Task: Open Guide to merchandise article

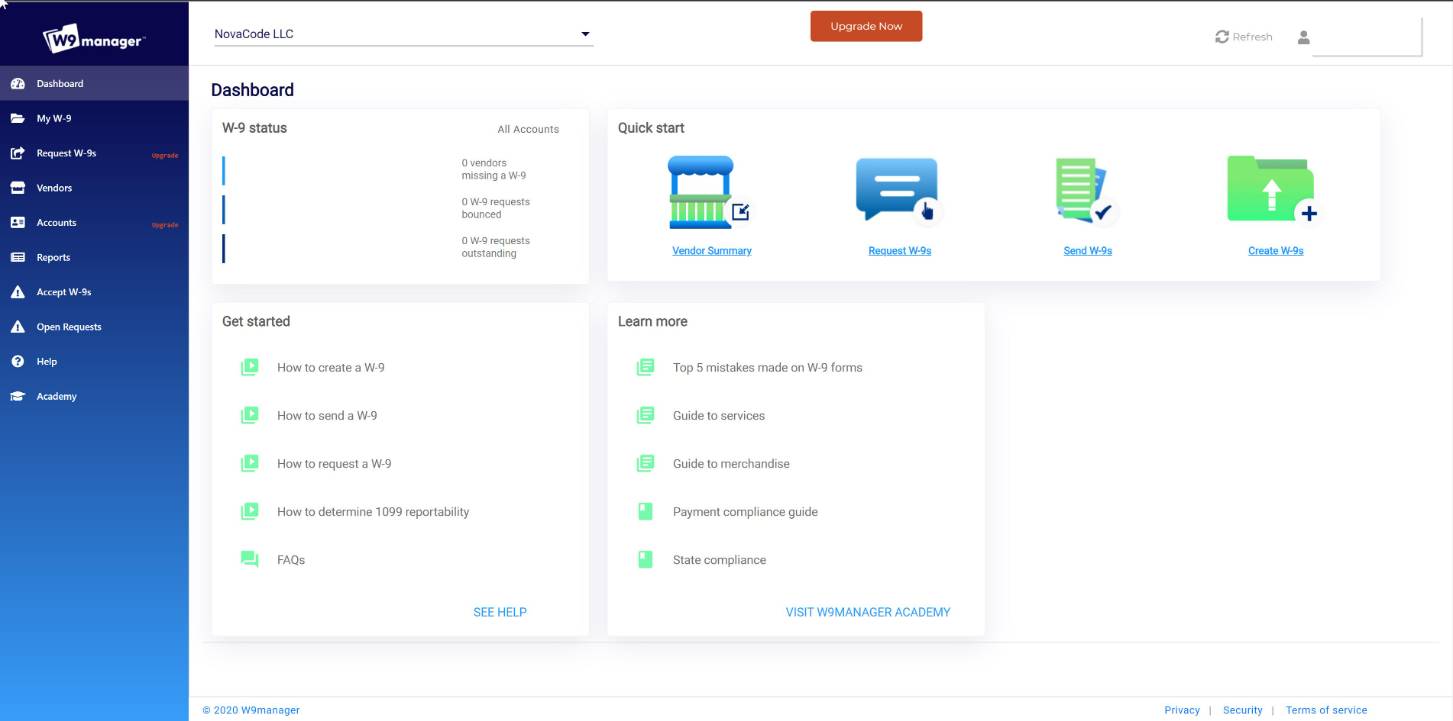Action: pos(731,464)
